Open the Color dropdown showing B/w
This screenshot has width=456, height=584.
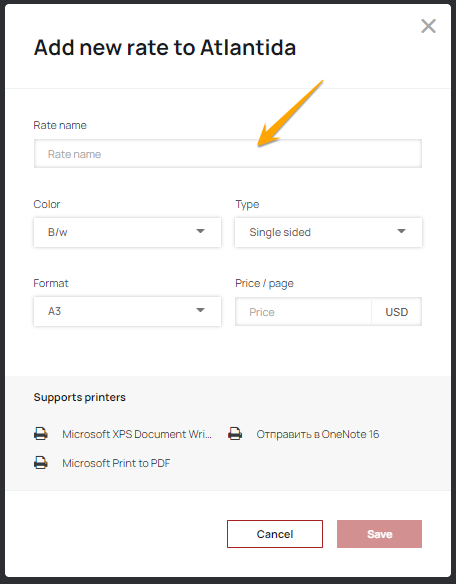[127, 232]
